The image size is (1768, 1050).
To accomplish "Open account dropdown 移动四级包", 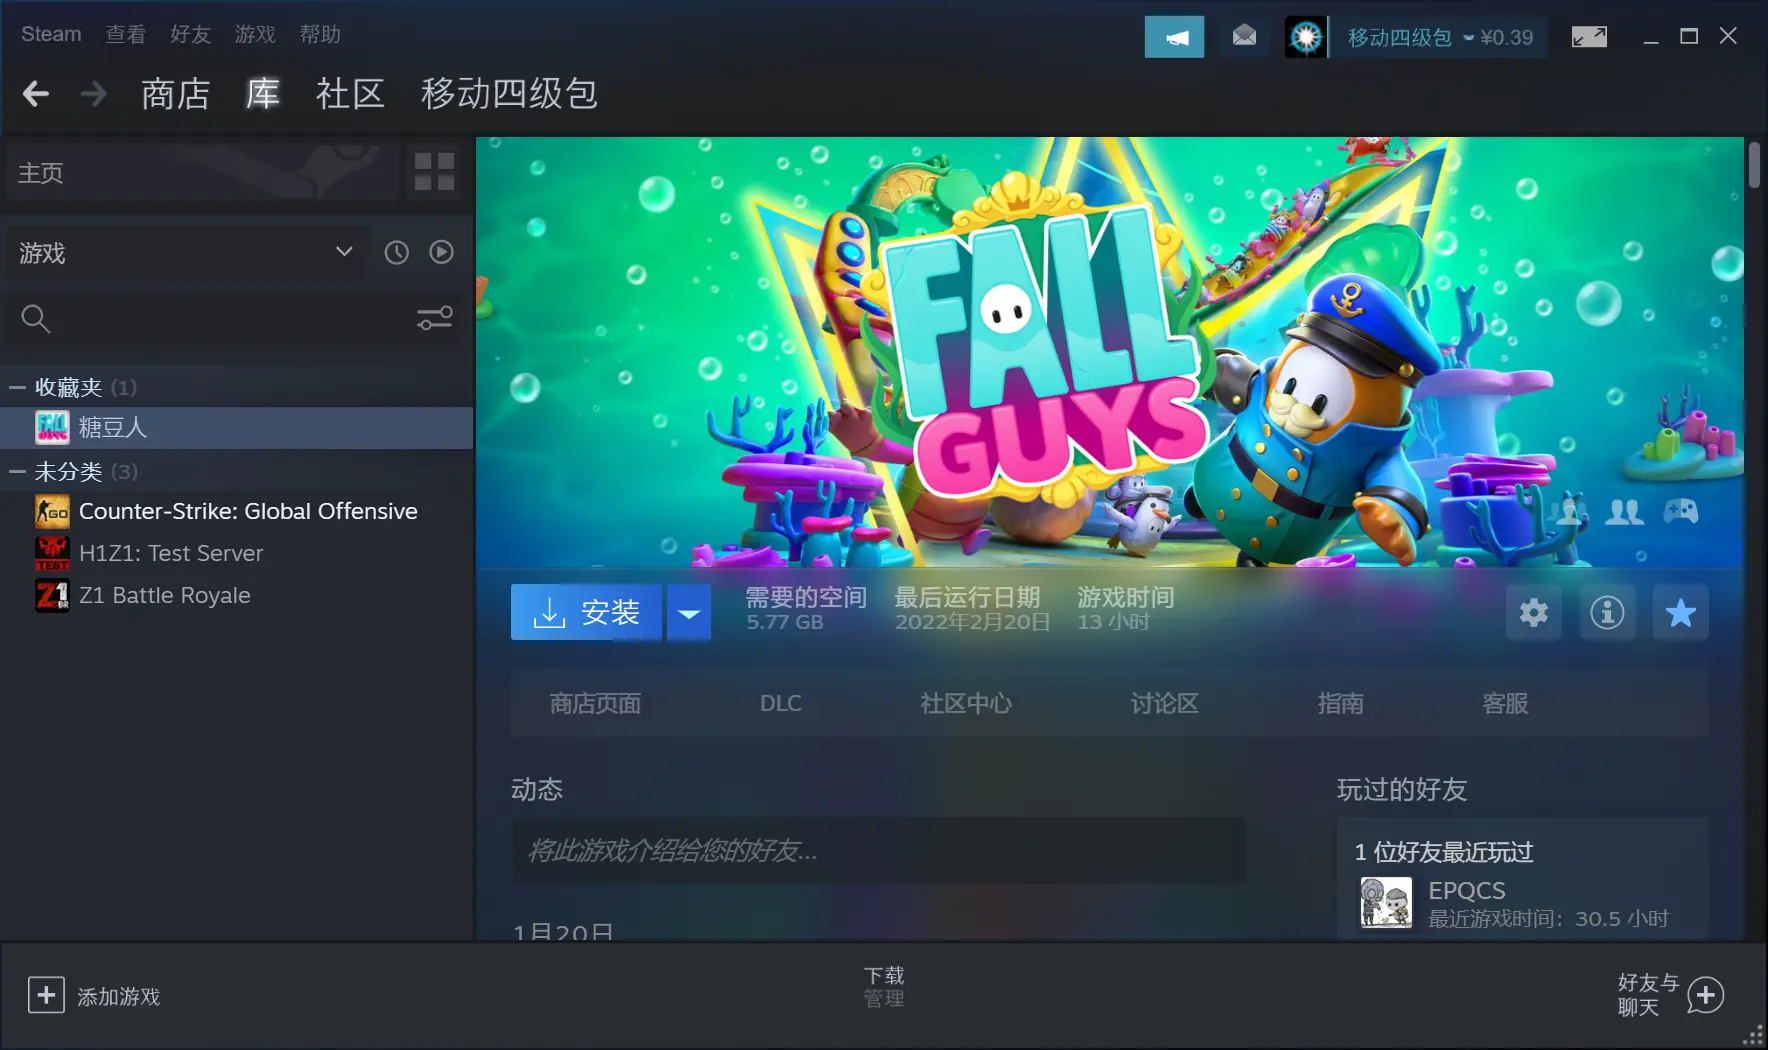I will [x=1411, y=37].
